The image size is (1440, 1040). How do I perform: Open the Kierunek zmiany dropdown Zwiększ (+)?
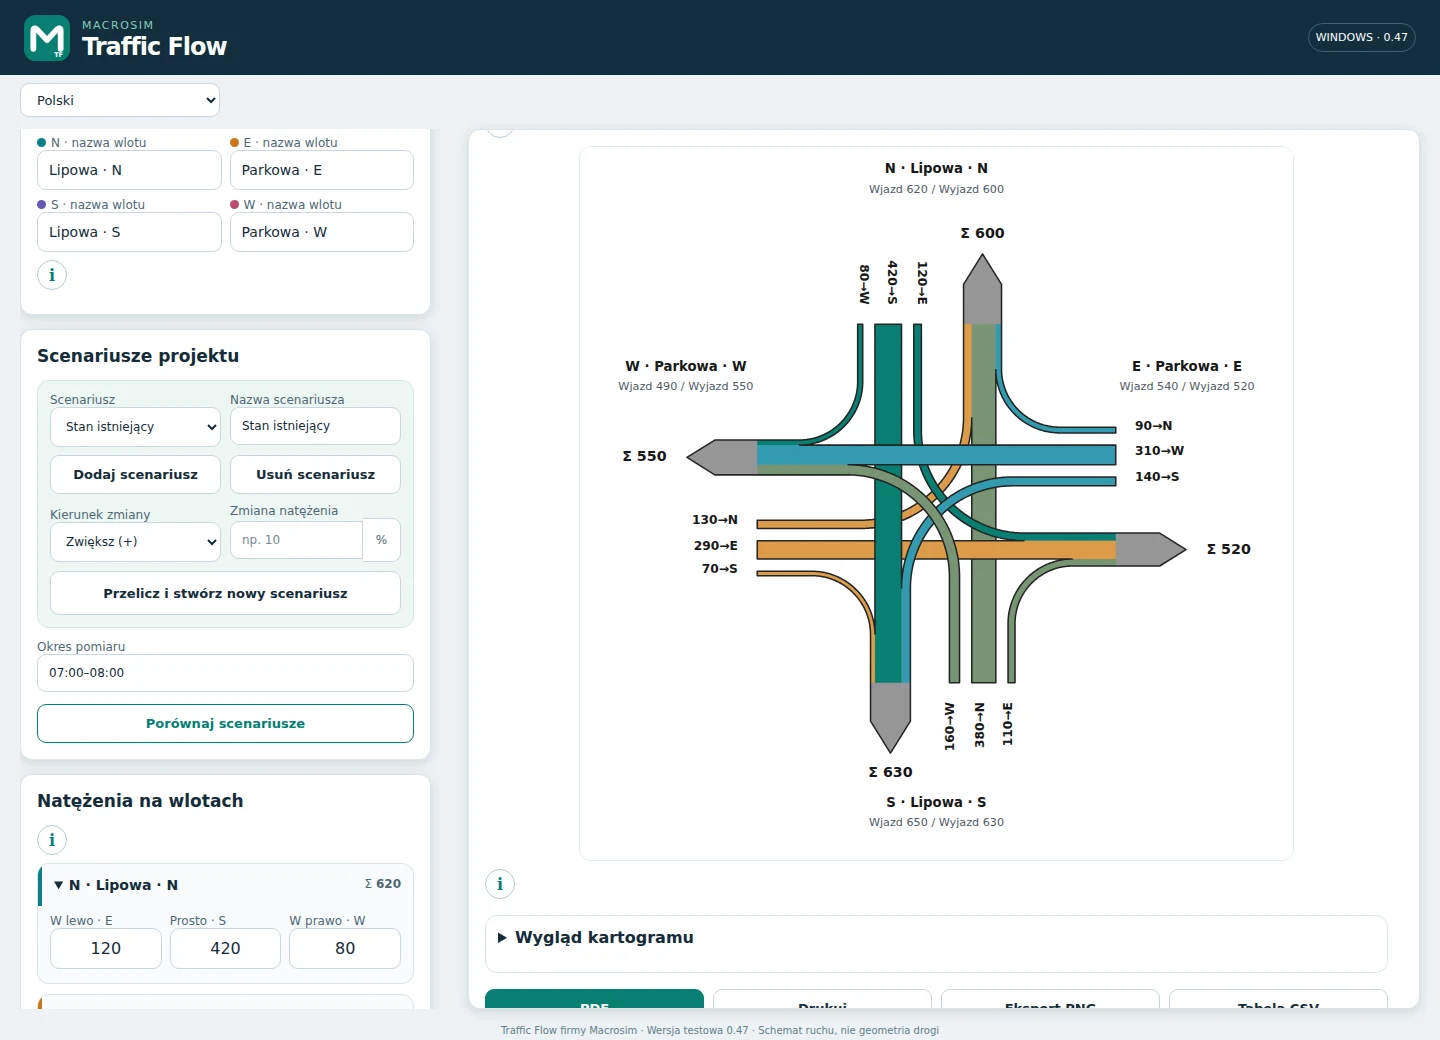click(x=135, y=542)
